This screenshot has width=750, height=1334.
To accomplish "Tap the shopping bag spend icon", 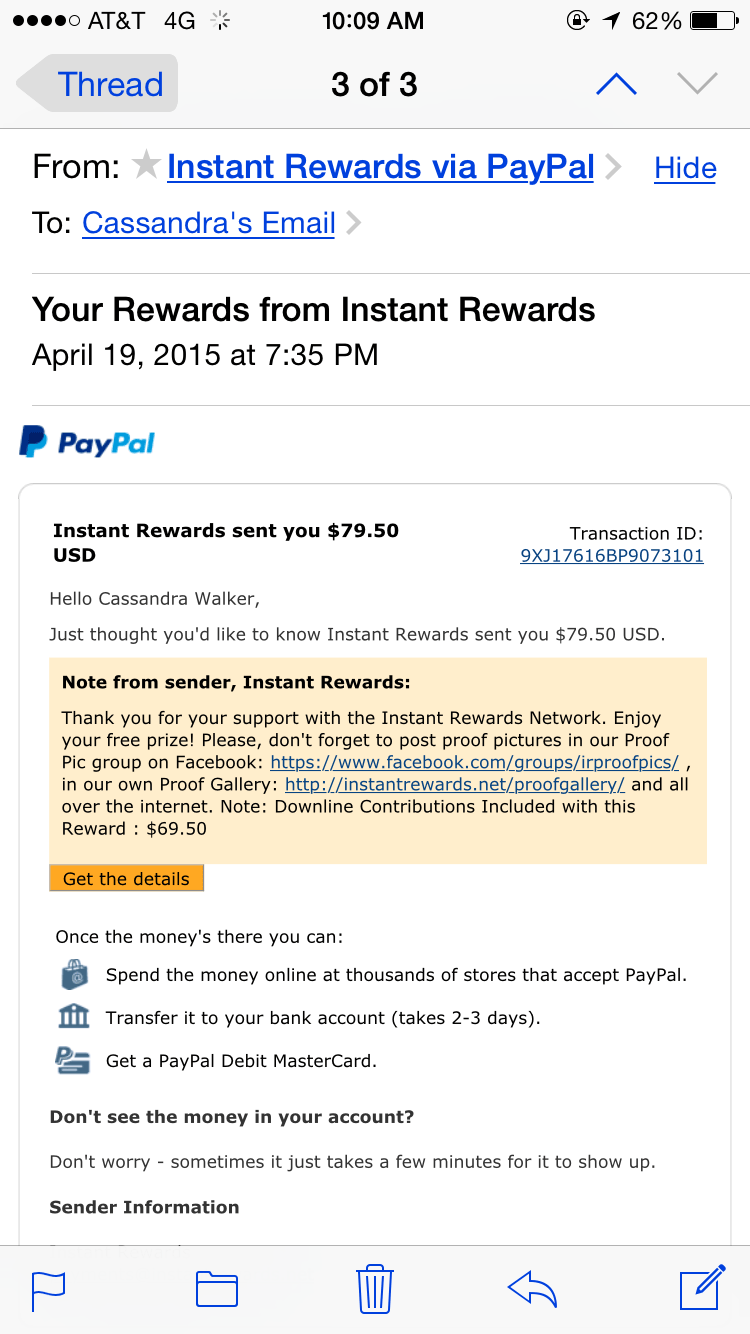I will (x=74, y=974).
